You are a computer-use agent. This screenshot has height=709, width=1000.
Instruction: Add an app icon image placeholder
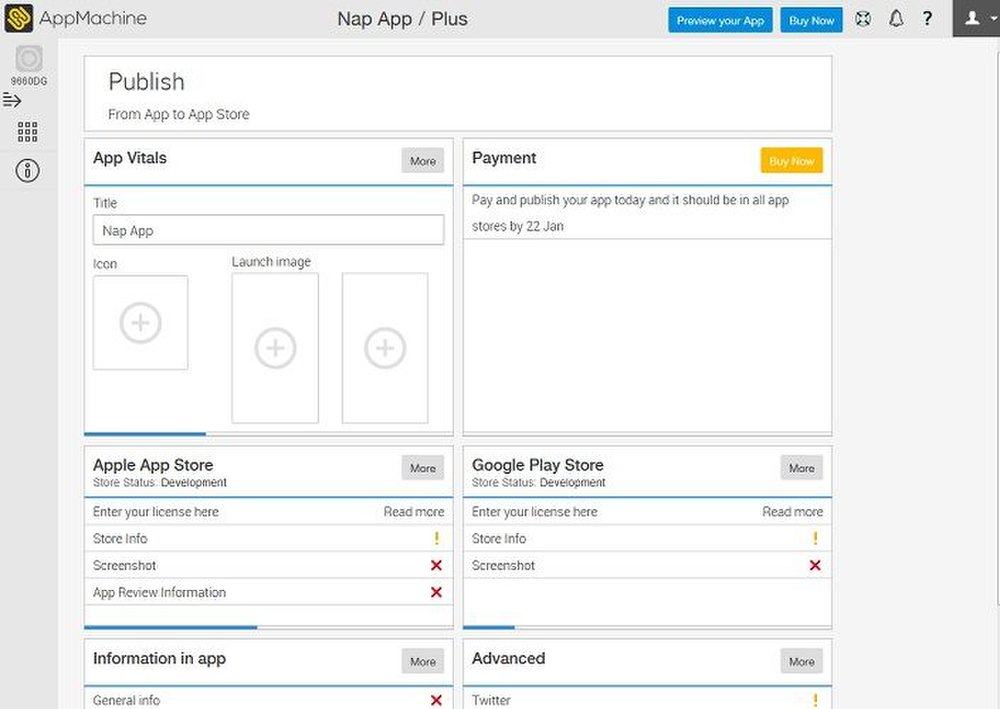pyautogui.click(x=140, y=323)
